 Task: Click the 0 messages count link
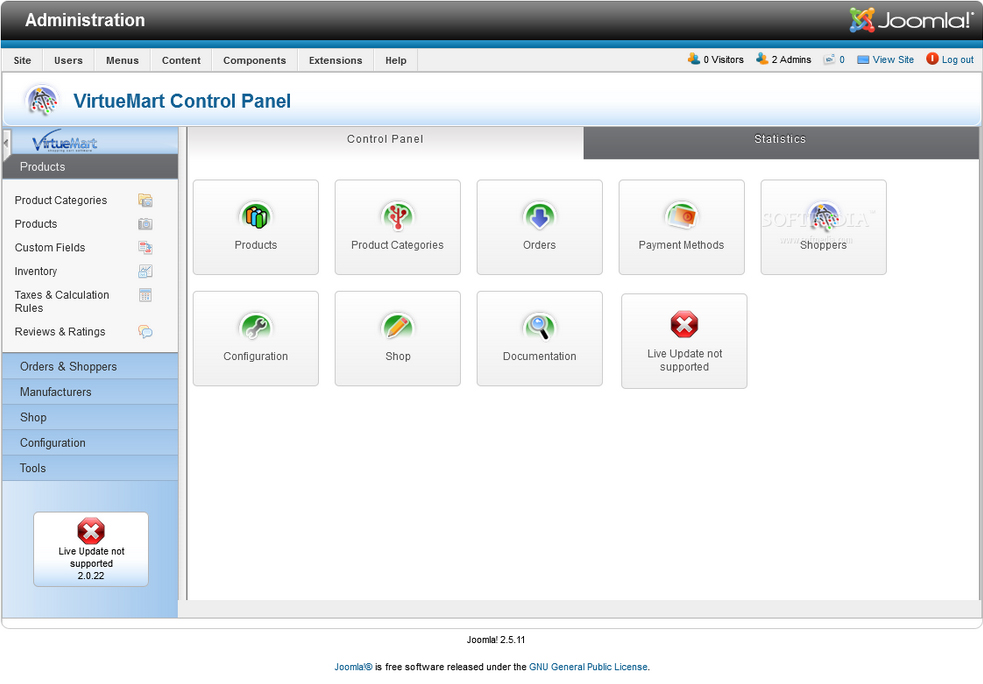pyautogui.click(x=842, y=60)
